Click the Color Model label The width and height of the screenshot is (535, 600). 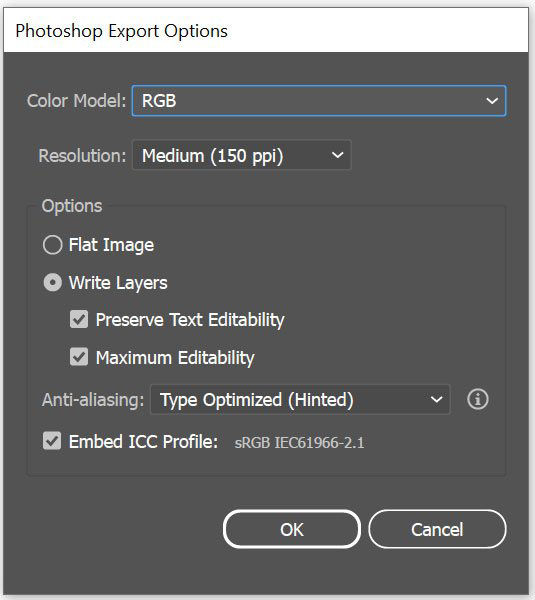(76, 101)
